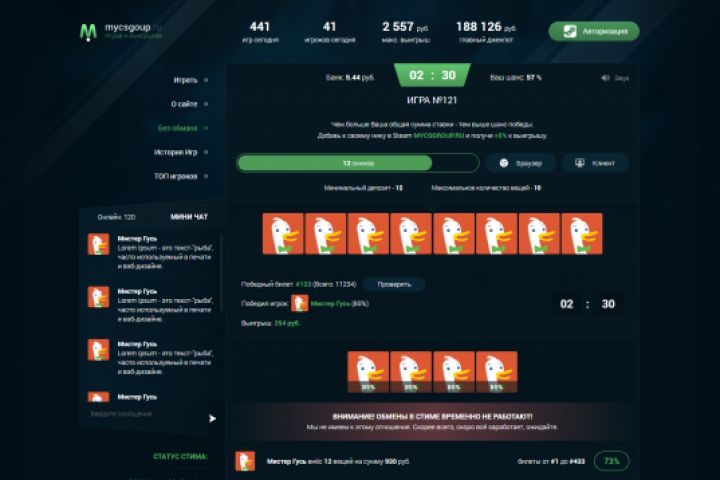This screenshot has height=480, width=720.
Task: Click the Выигрыш 254 руб. text
Action: click(x=270, y=323)
